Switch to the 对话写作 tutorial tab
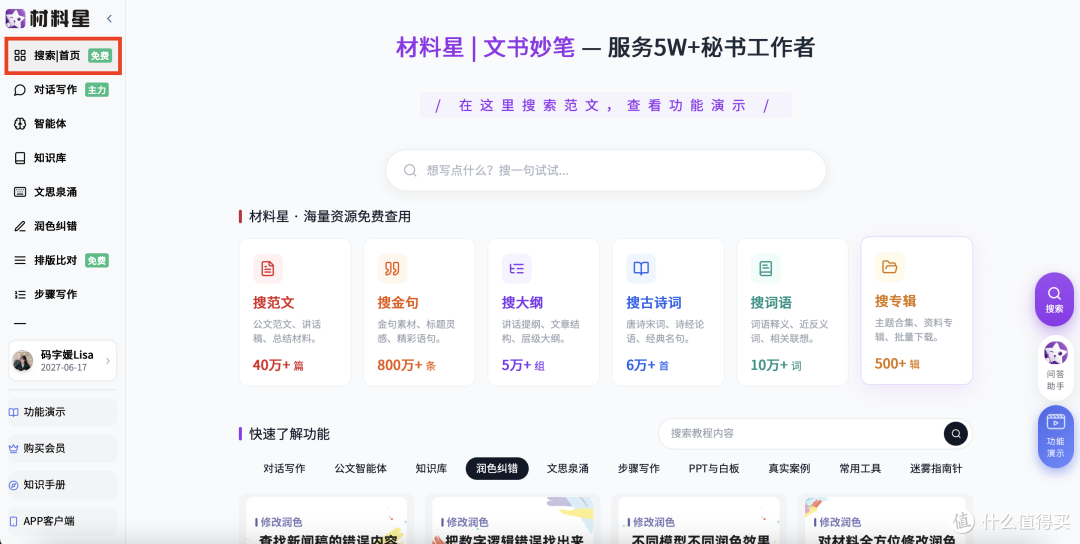Screen dimensions: 1080x544 284,469
